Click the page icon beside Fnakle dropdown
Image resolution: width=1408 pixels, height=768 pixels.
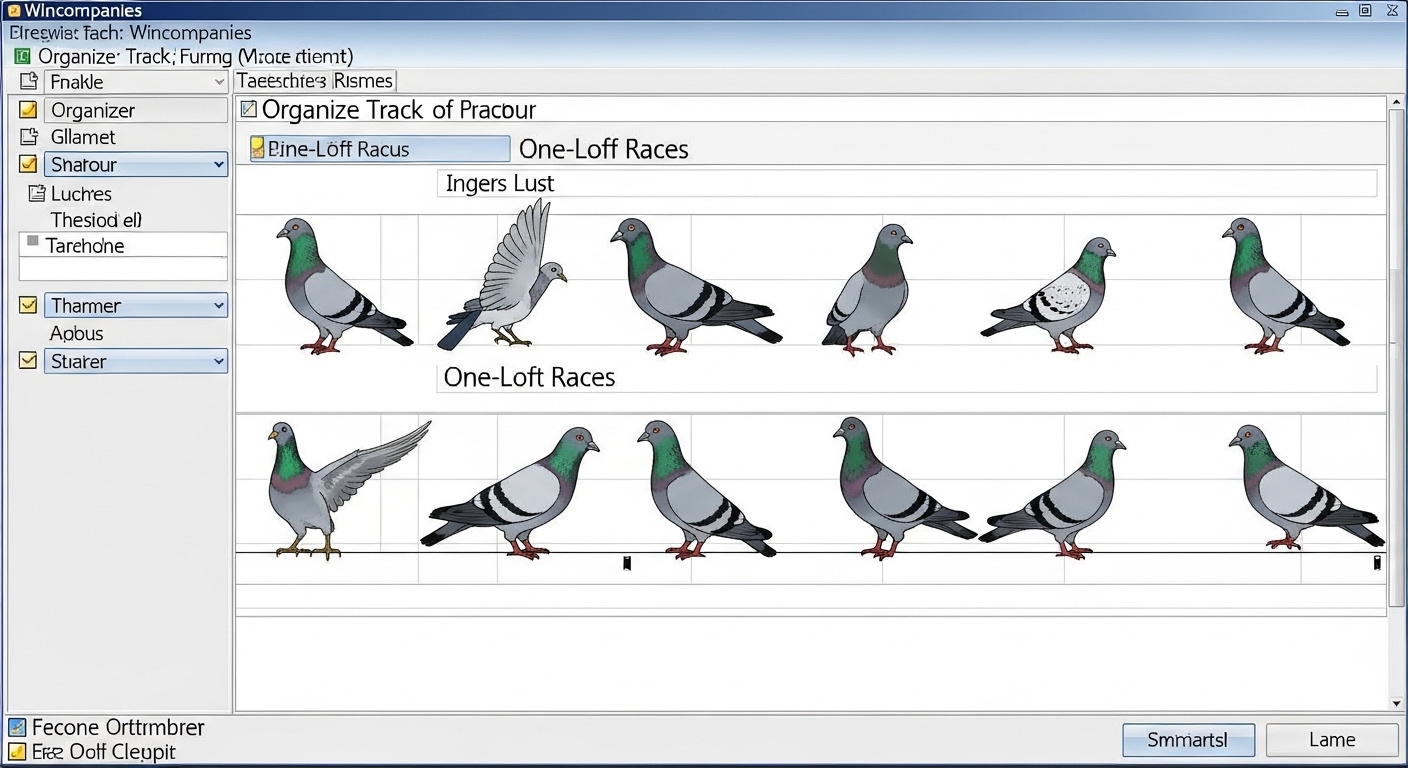tap(28, 82)
